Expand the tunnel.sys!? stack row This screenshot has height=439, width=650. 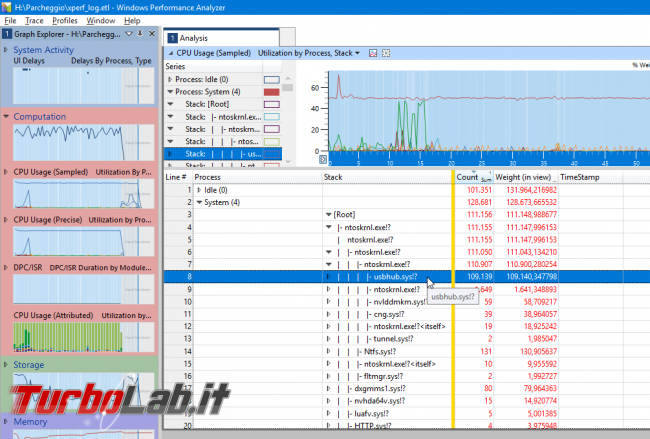(x=328, y=339)
